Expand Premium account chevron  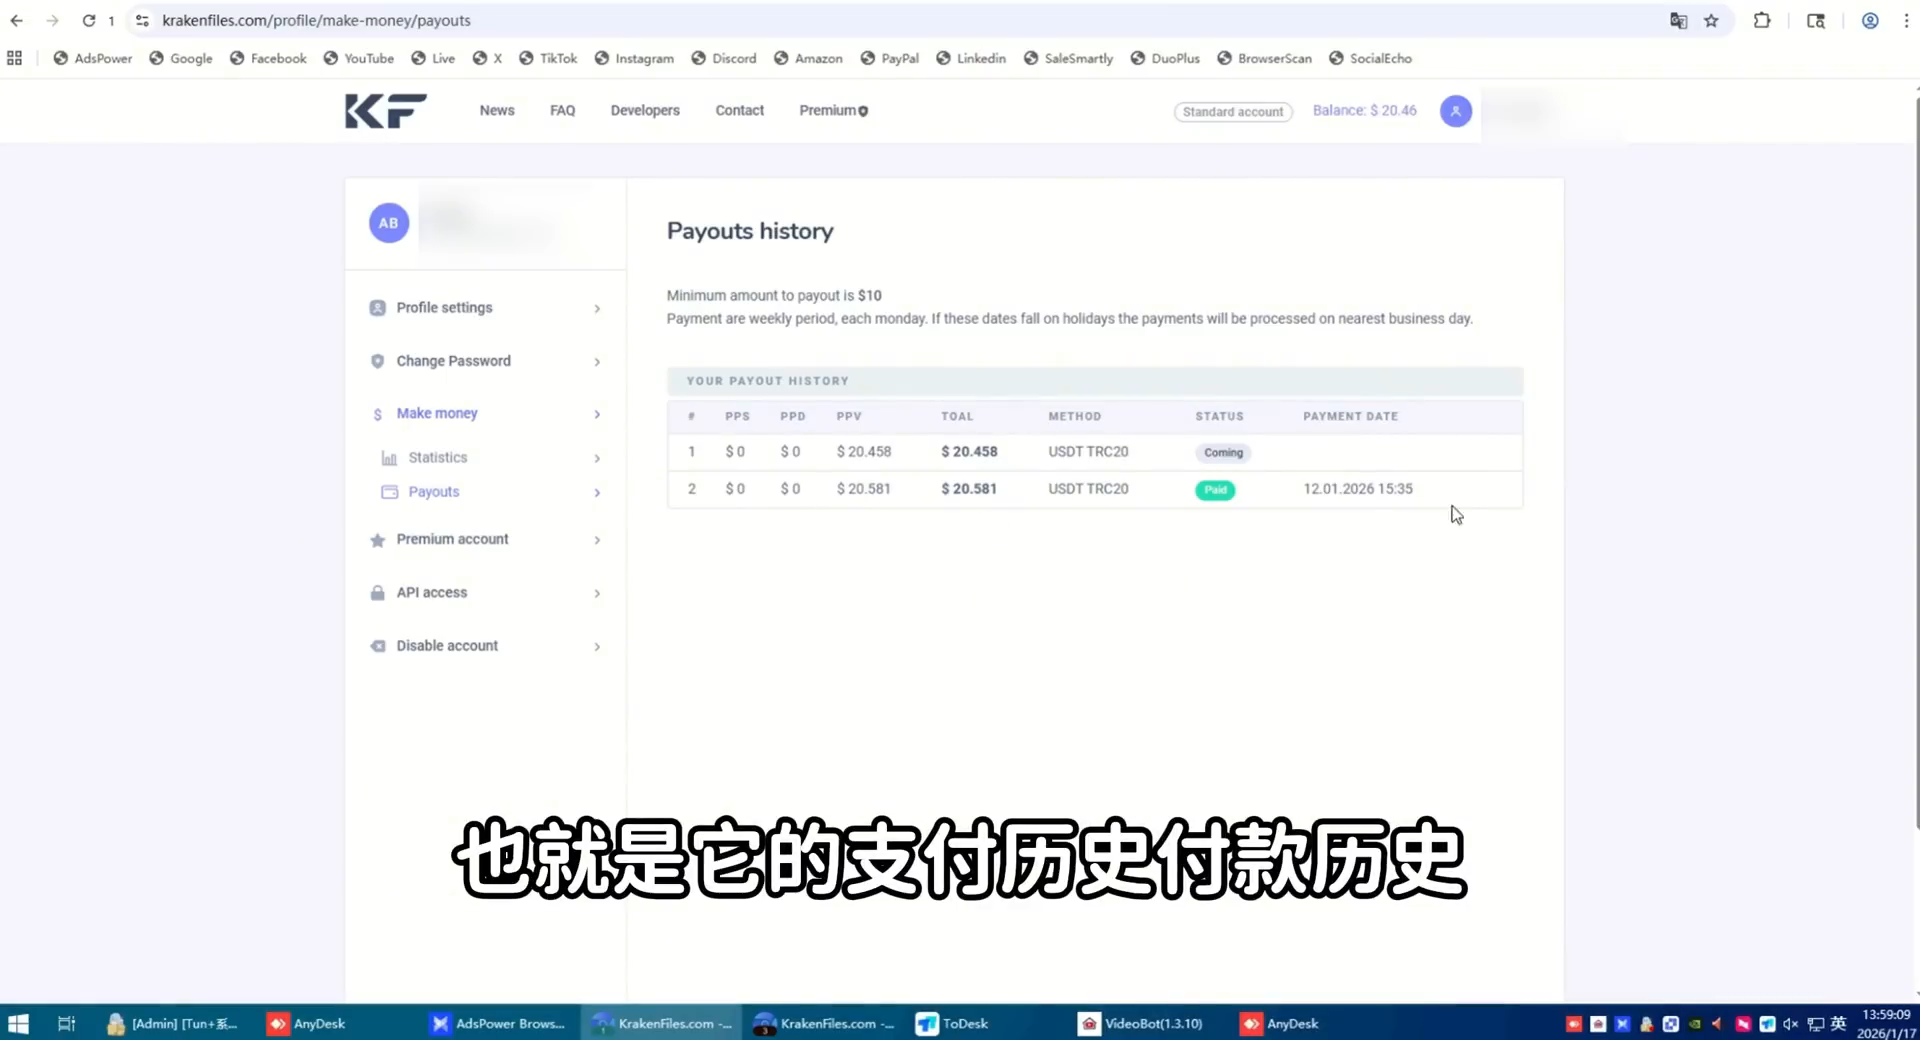(597, 540)
